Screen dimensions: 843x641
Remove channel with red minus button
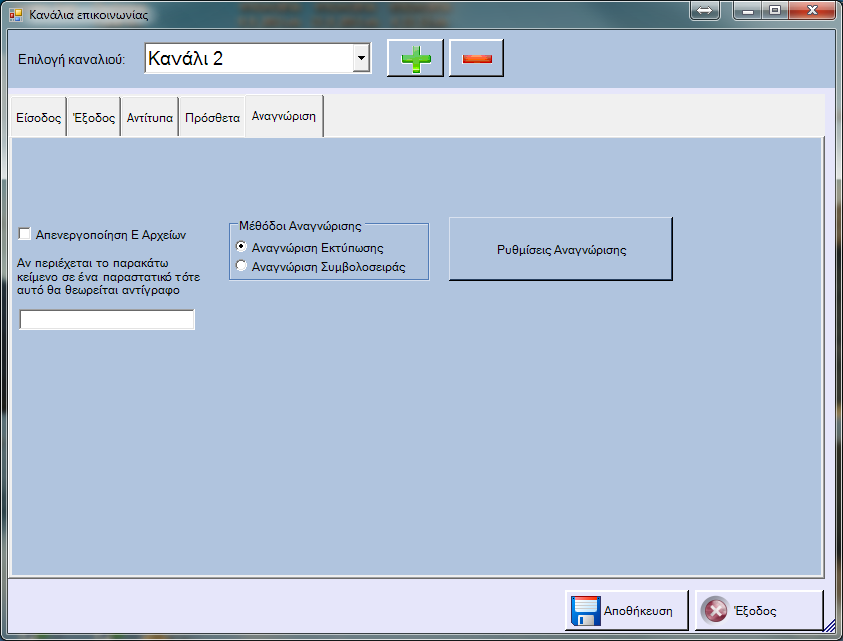pos(476,58)
